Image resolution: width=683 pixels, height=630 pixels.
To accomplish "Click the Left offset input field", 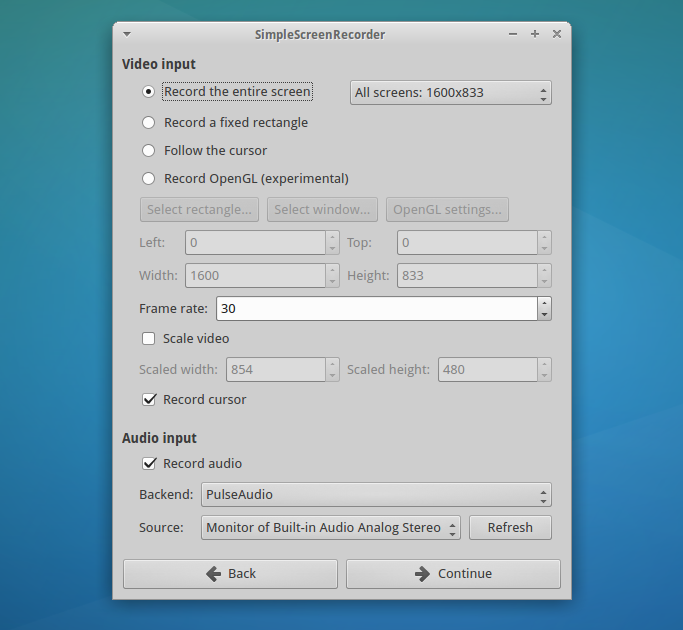I will pyautogui.click(x=255, y=243).
